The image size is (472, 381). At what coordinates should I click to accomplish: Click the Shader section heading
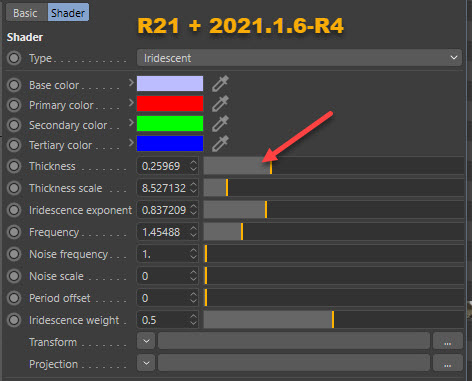25,37
